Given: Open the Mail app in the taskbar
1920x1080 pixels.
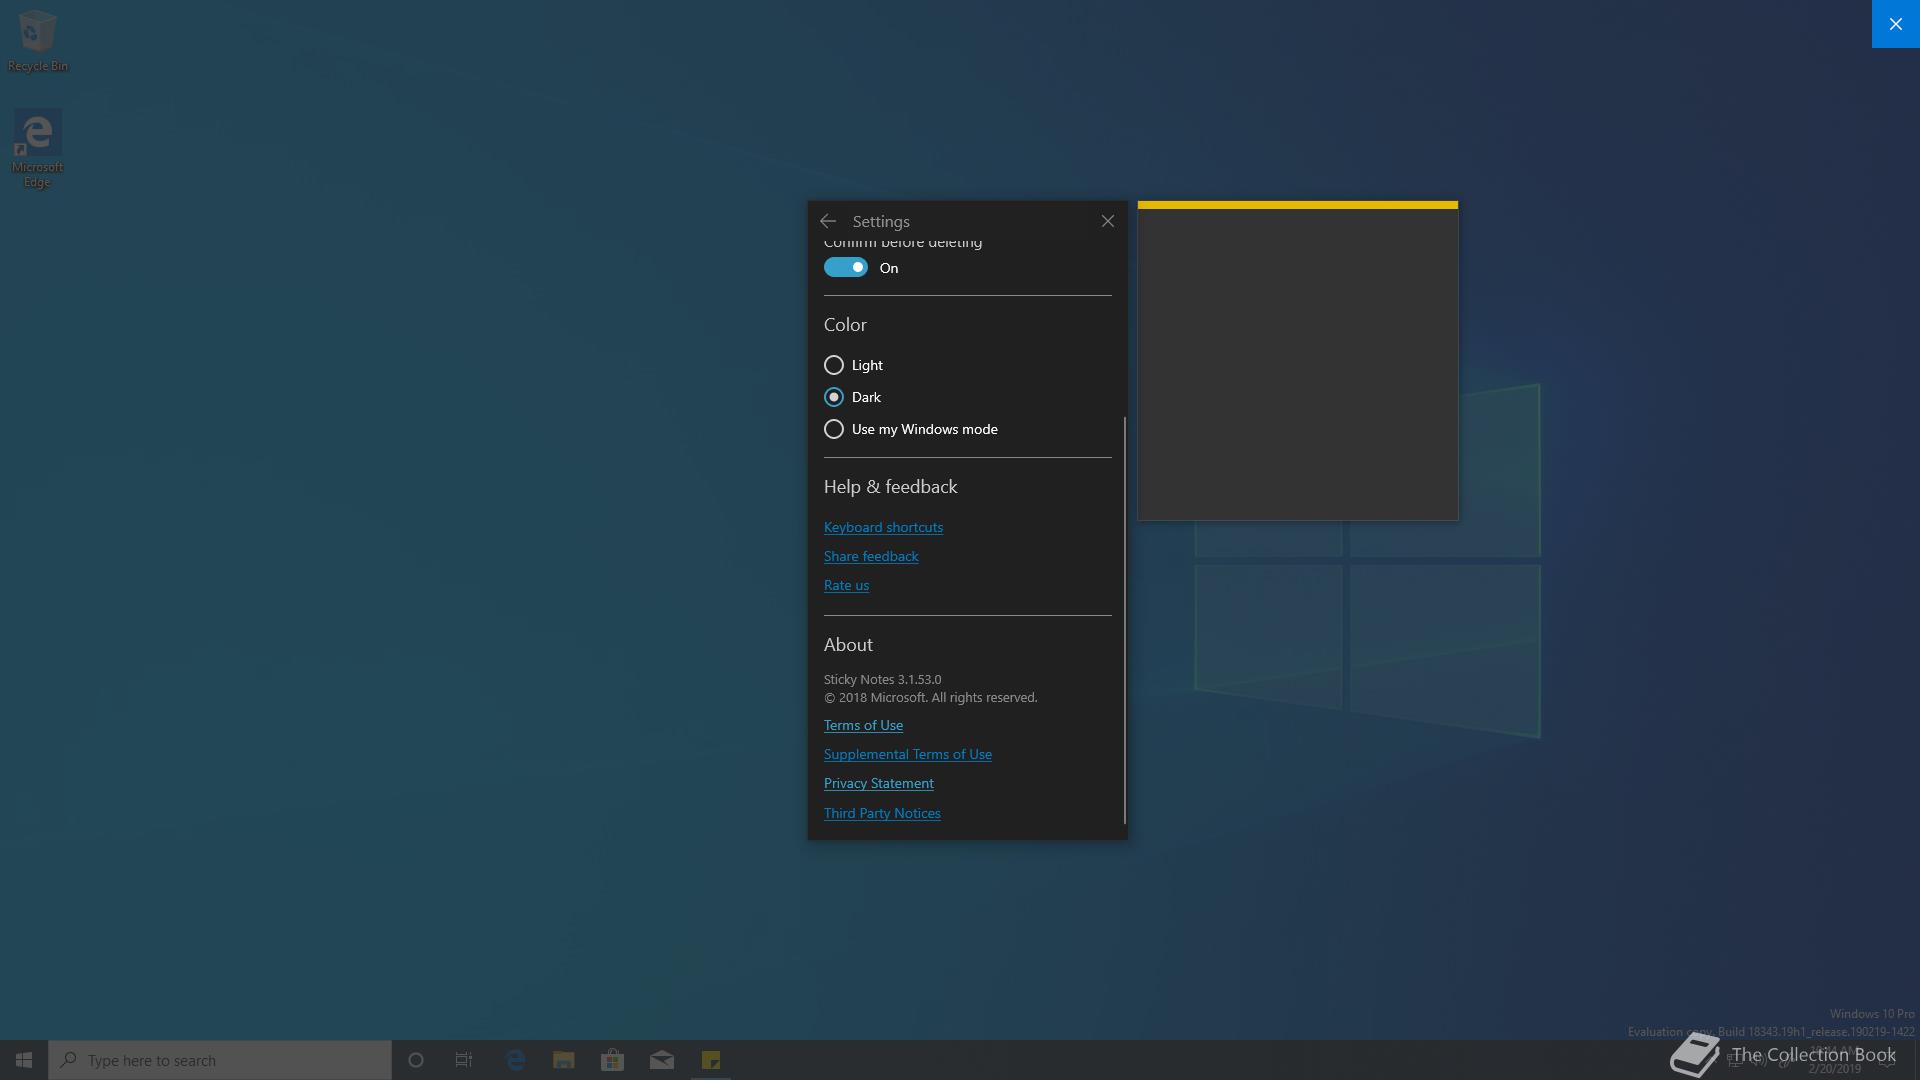Looking at the screenshot, I should (x=662, y=1060).
